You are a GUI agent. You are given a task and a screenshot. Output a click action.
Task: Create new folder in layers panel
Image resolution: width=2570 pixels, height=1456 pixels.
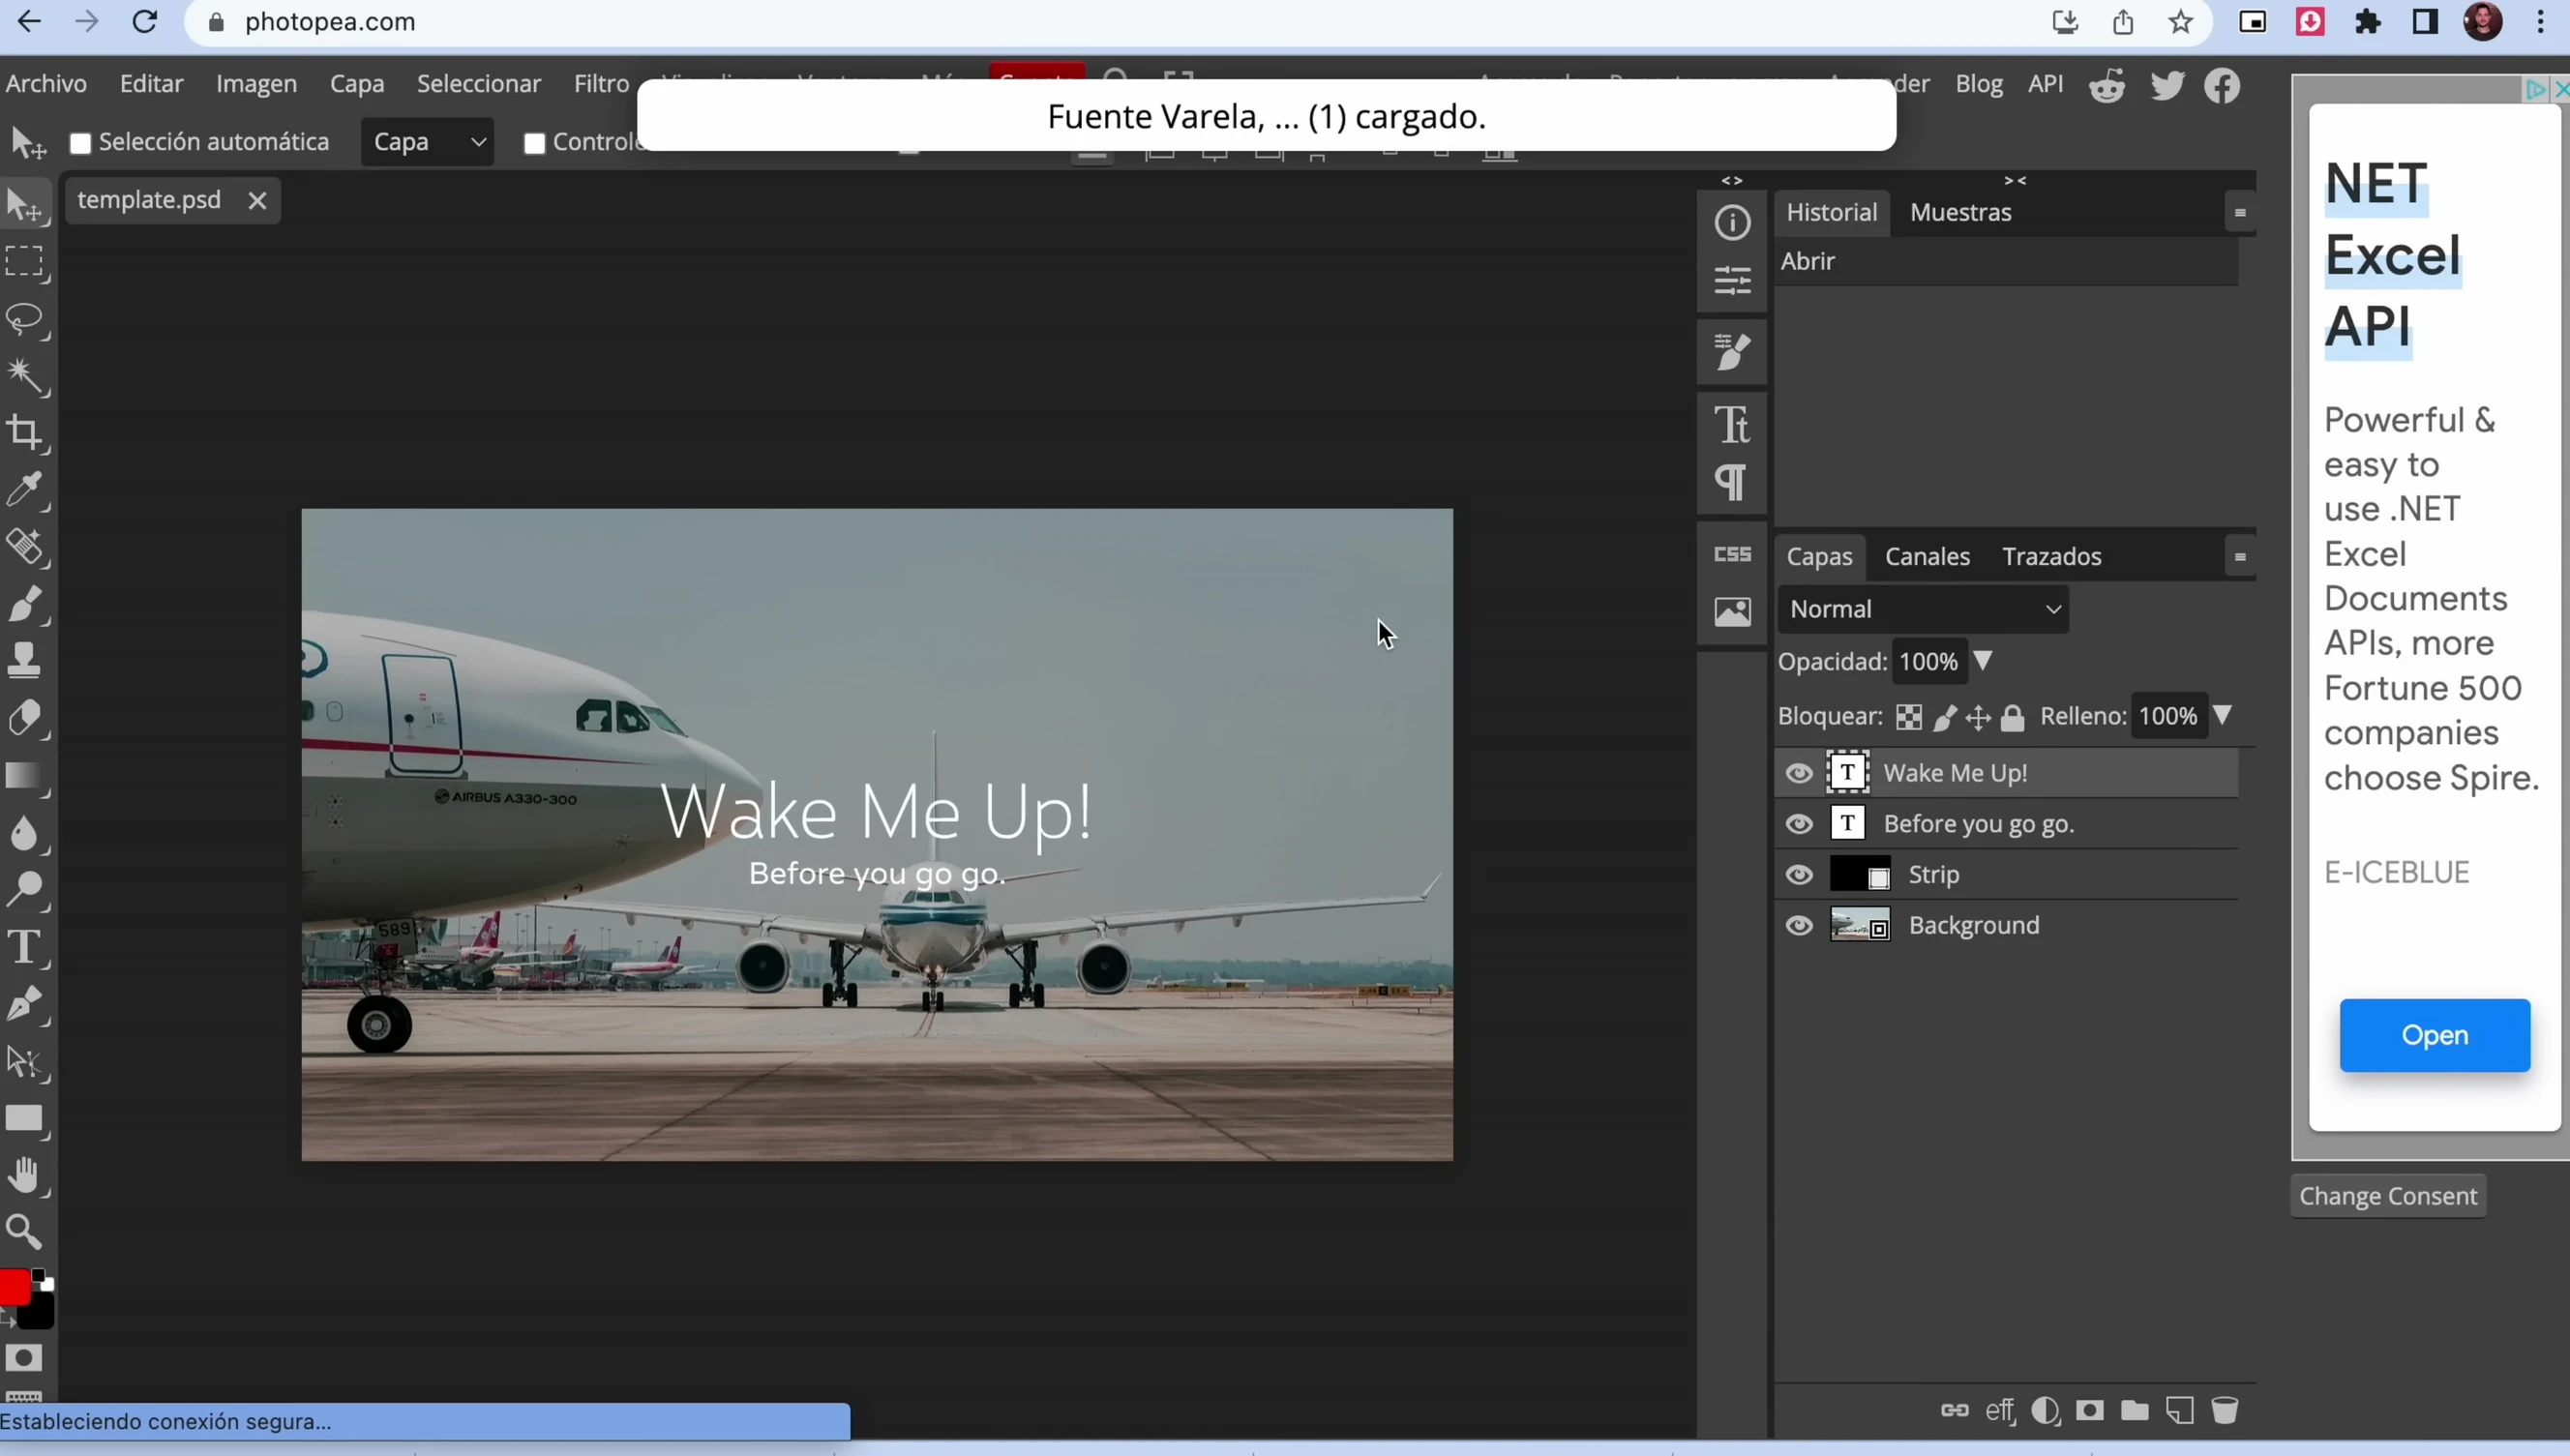click(x=2134, y=1411)
